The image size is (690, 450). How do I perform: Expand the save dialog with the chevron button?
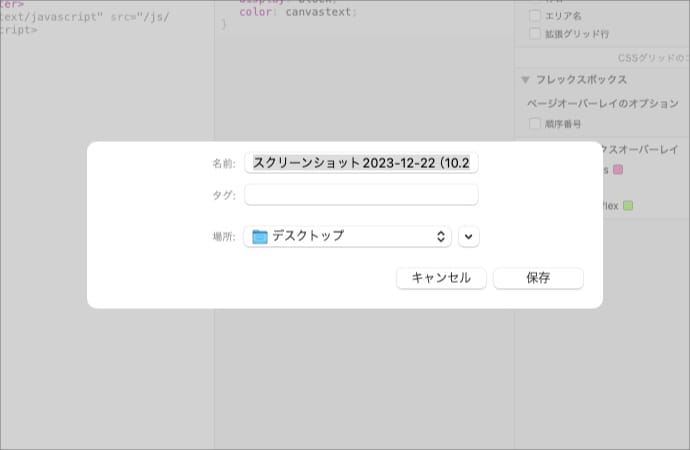(x=469, y=237)
